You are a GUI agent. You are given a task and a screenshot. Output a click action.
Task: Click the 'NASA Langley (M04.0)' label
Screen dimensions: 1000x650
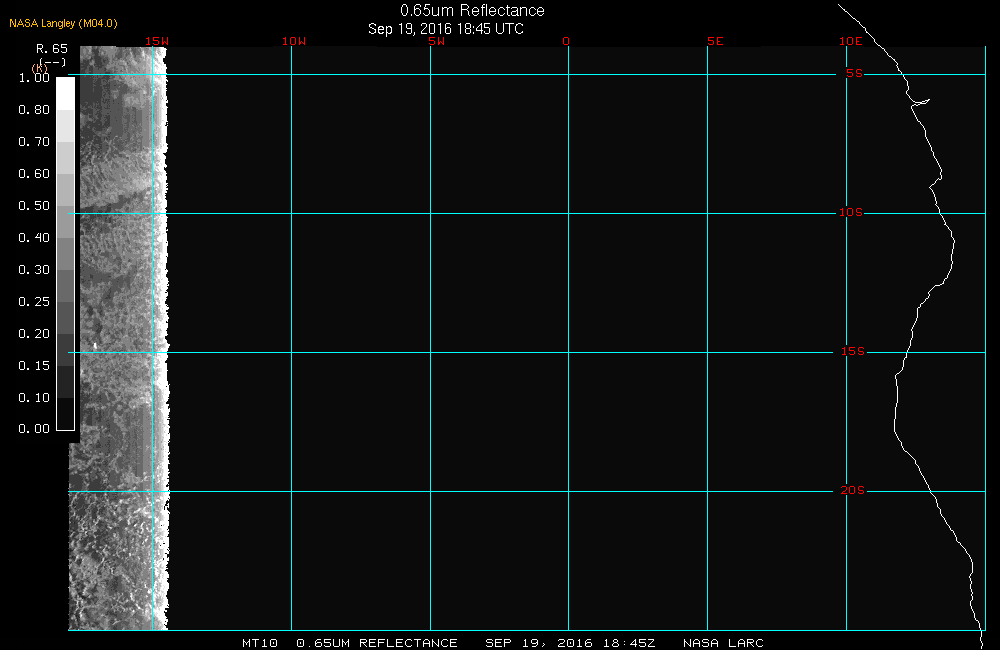(63, 23)
